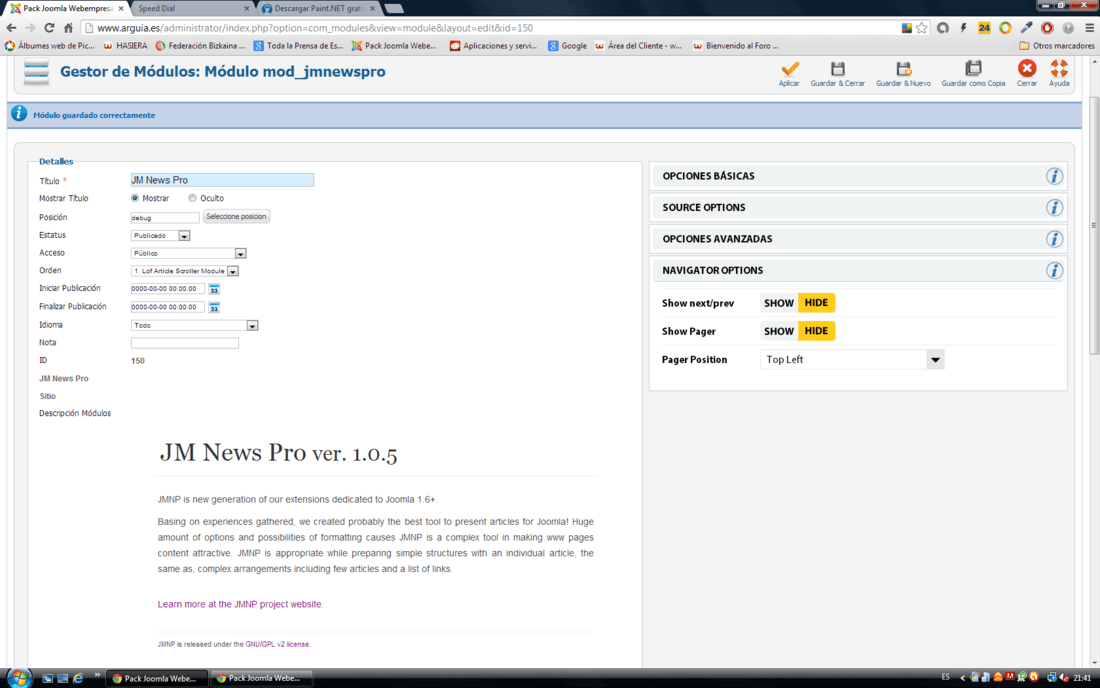This screenshot has height=688, width=1100.
Task: Select the Oculto radio for Mostrar Título
Action: point(192,198)
